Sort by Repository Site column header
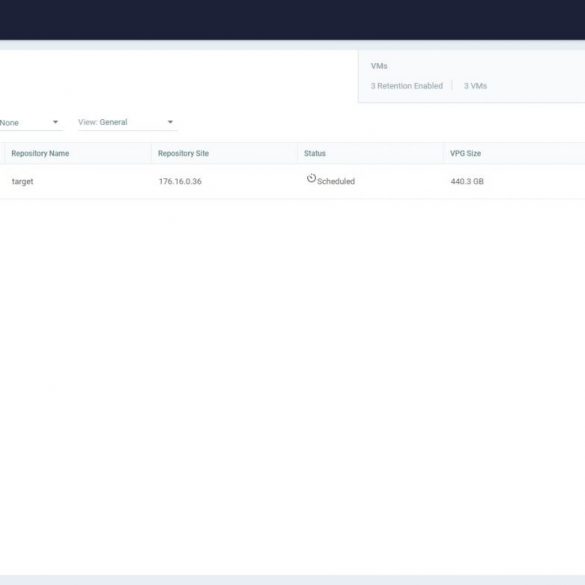 pos(183,153)
